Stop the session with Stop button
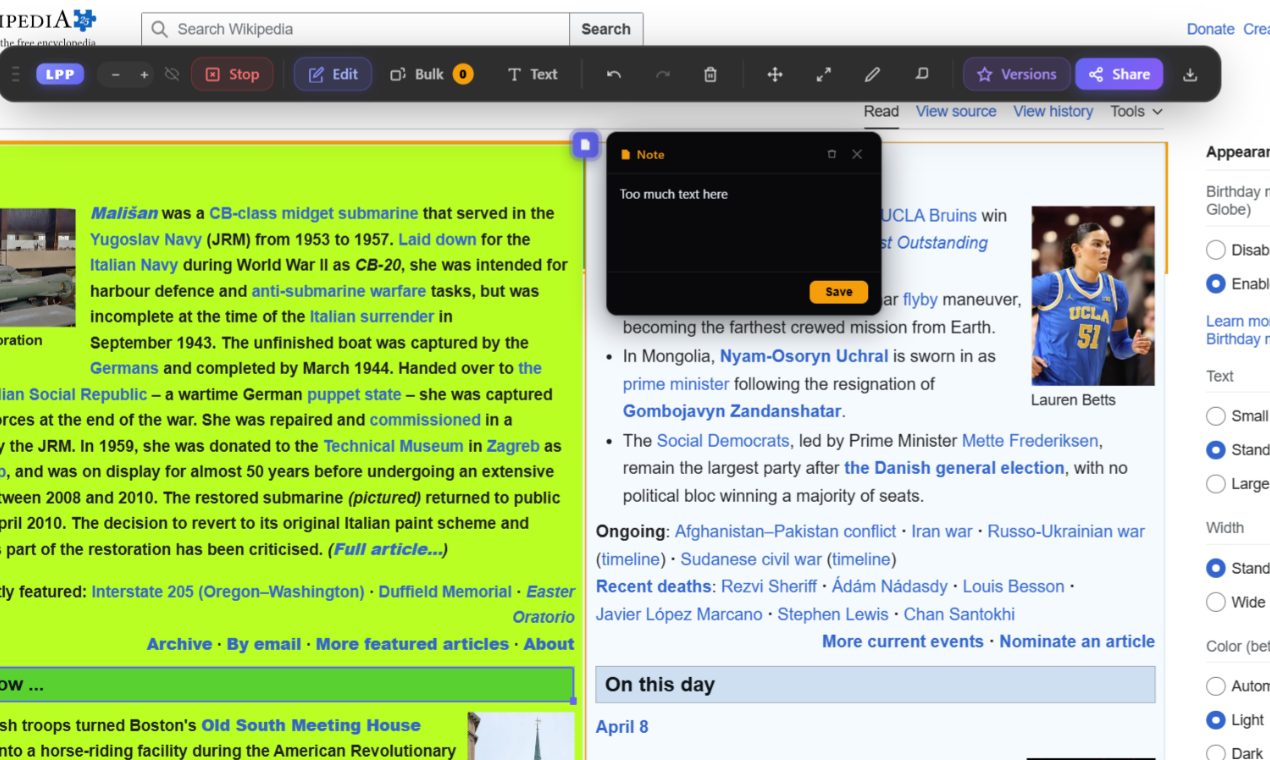The image size is (1270, 760). pyautogui.click(x=232, y=74)
